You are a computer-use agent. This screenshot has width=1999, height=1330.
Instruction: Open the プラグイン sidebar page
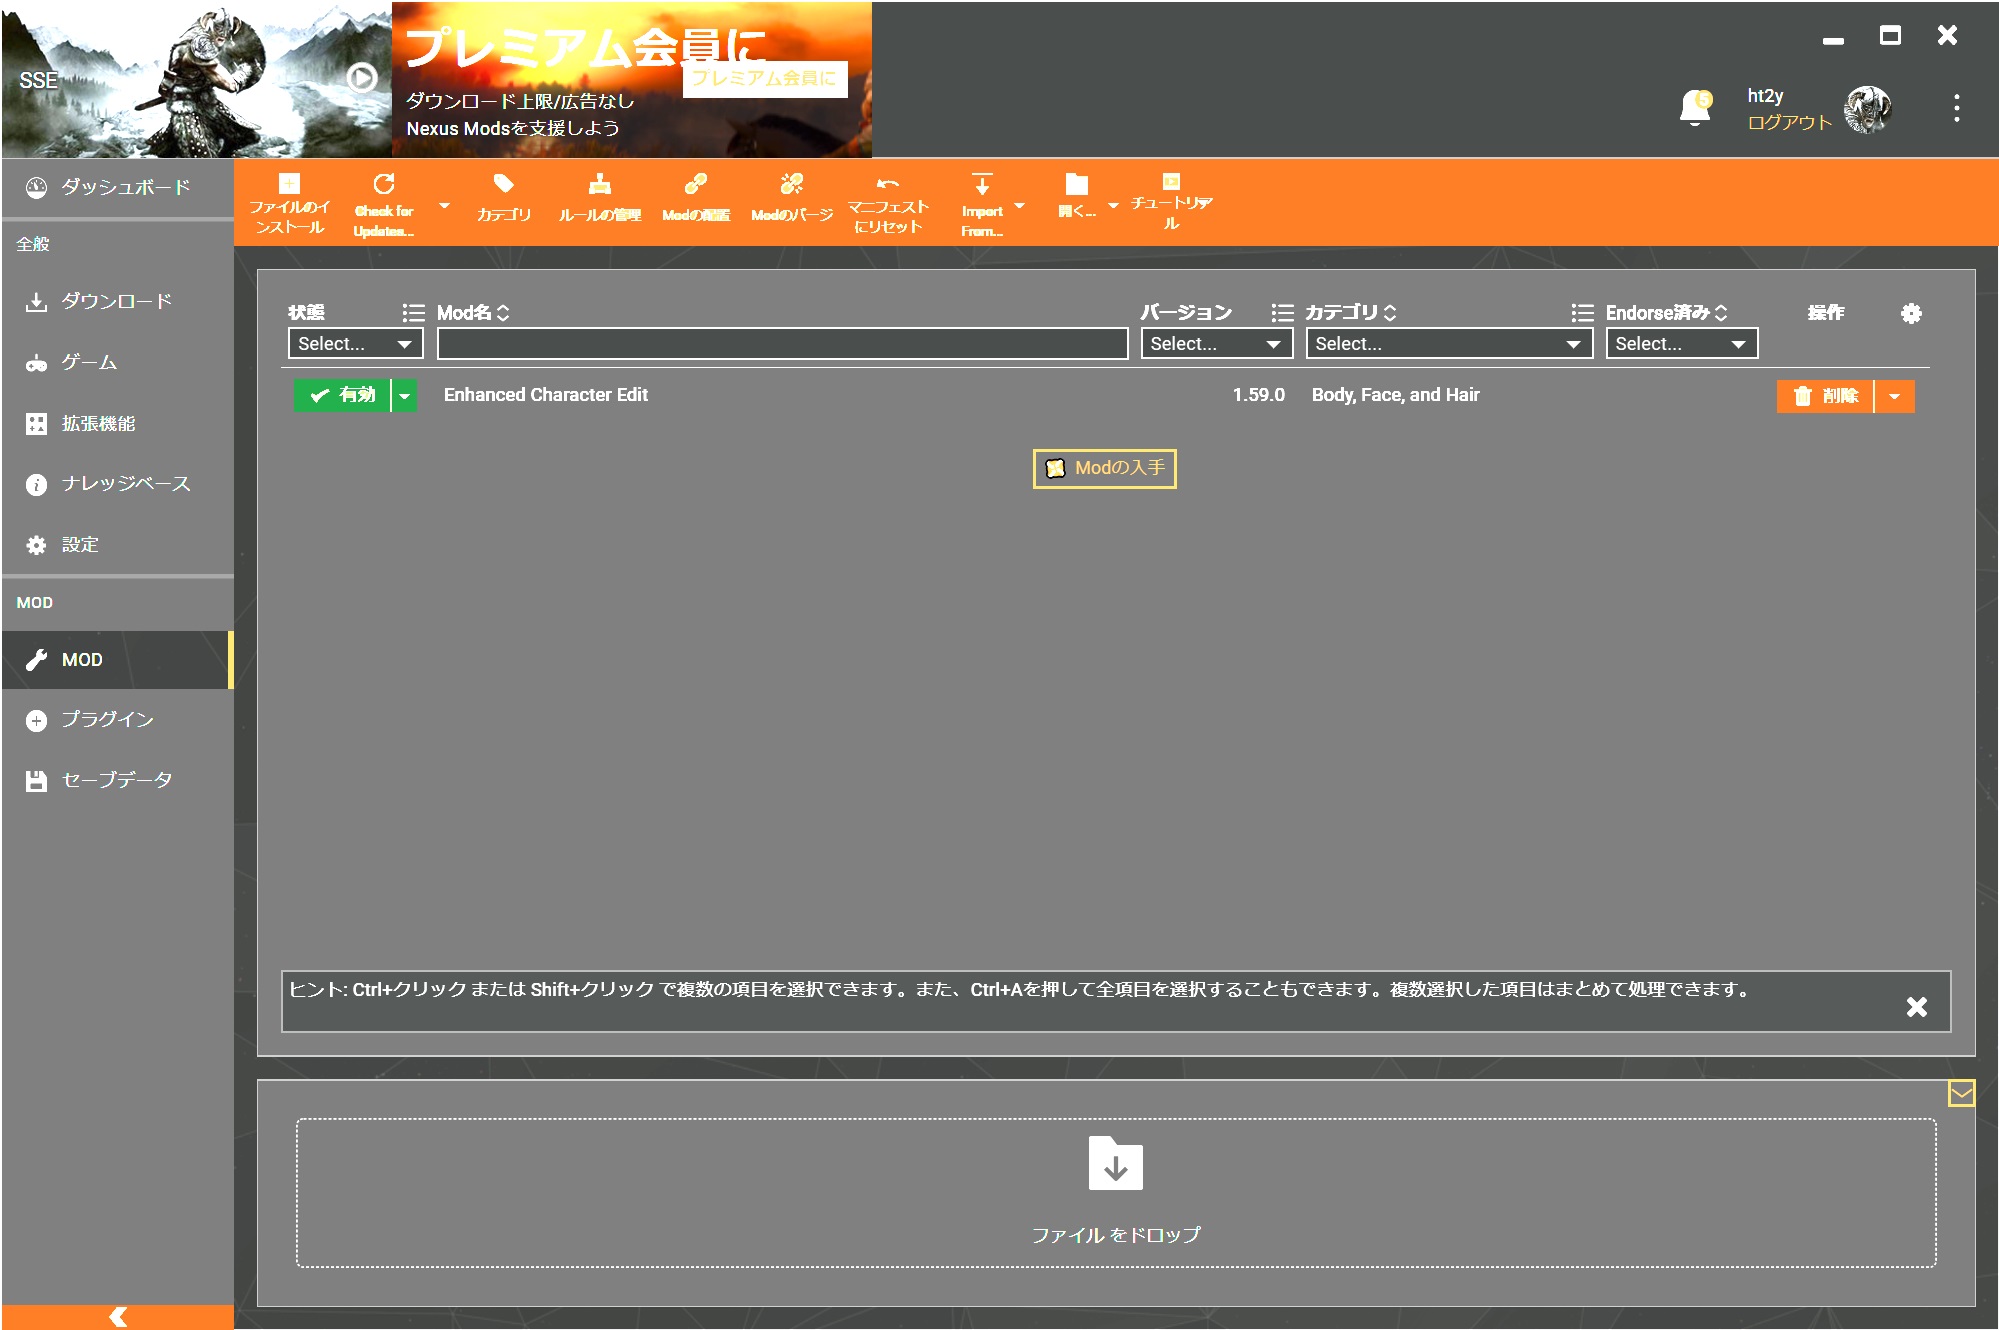coord(118,720)
